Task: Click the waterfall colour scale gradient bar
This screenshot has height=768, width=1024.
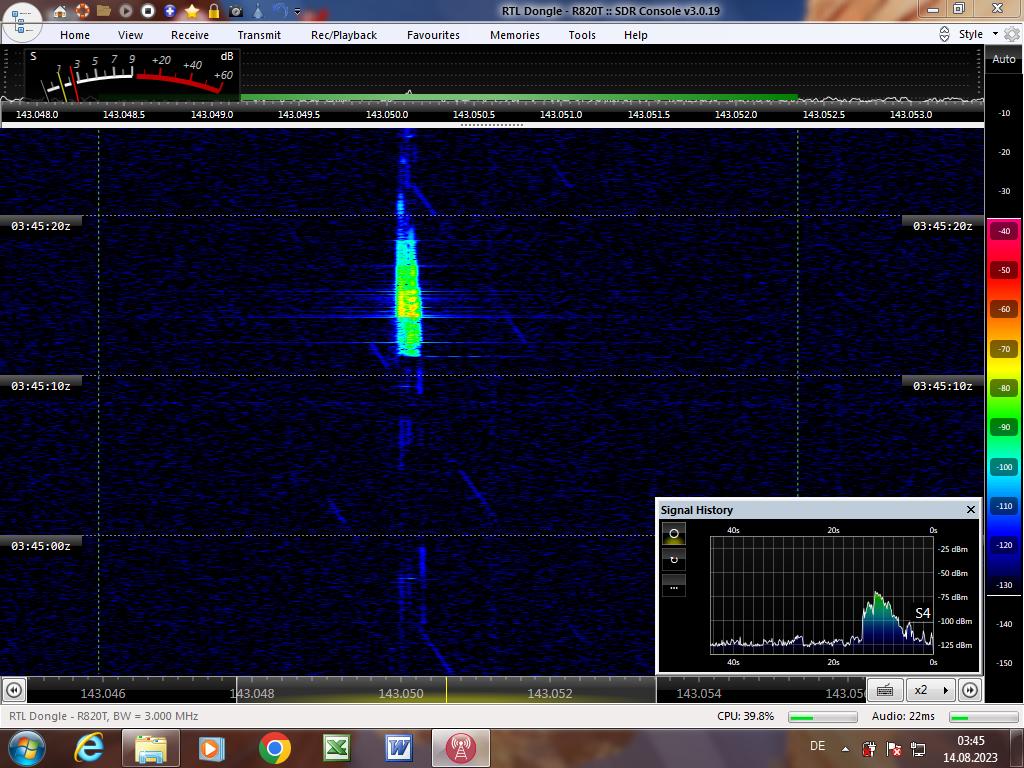Action: (1004, 405)
